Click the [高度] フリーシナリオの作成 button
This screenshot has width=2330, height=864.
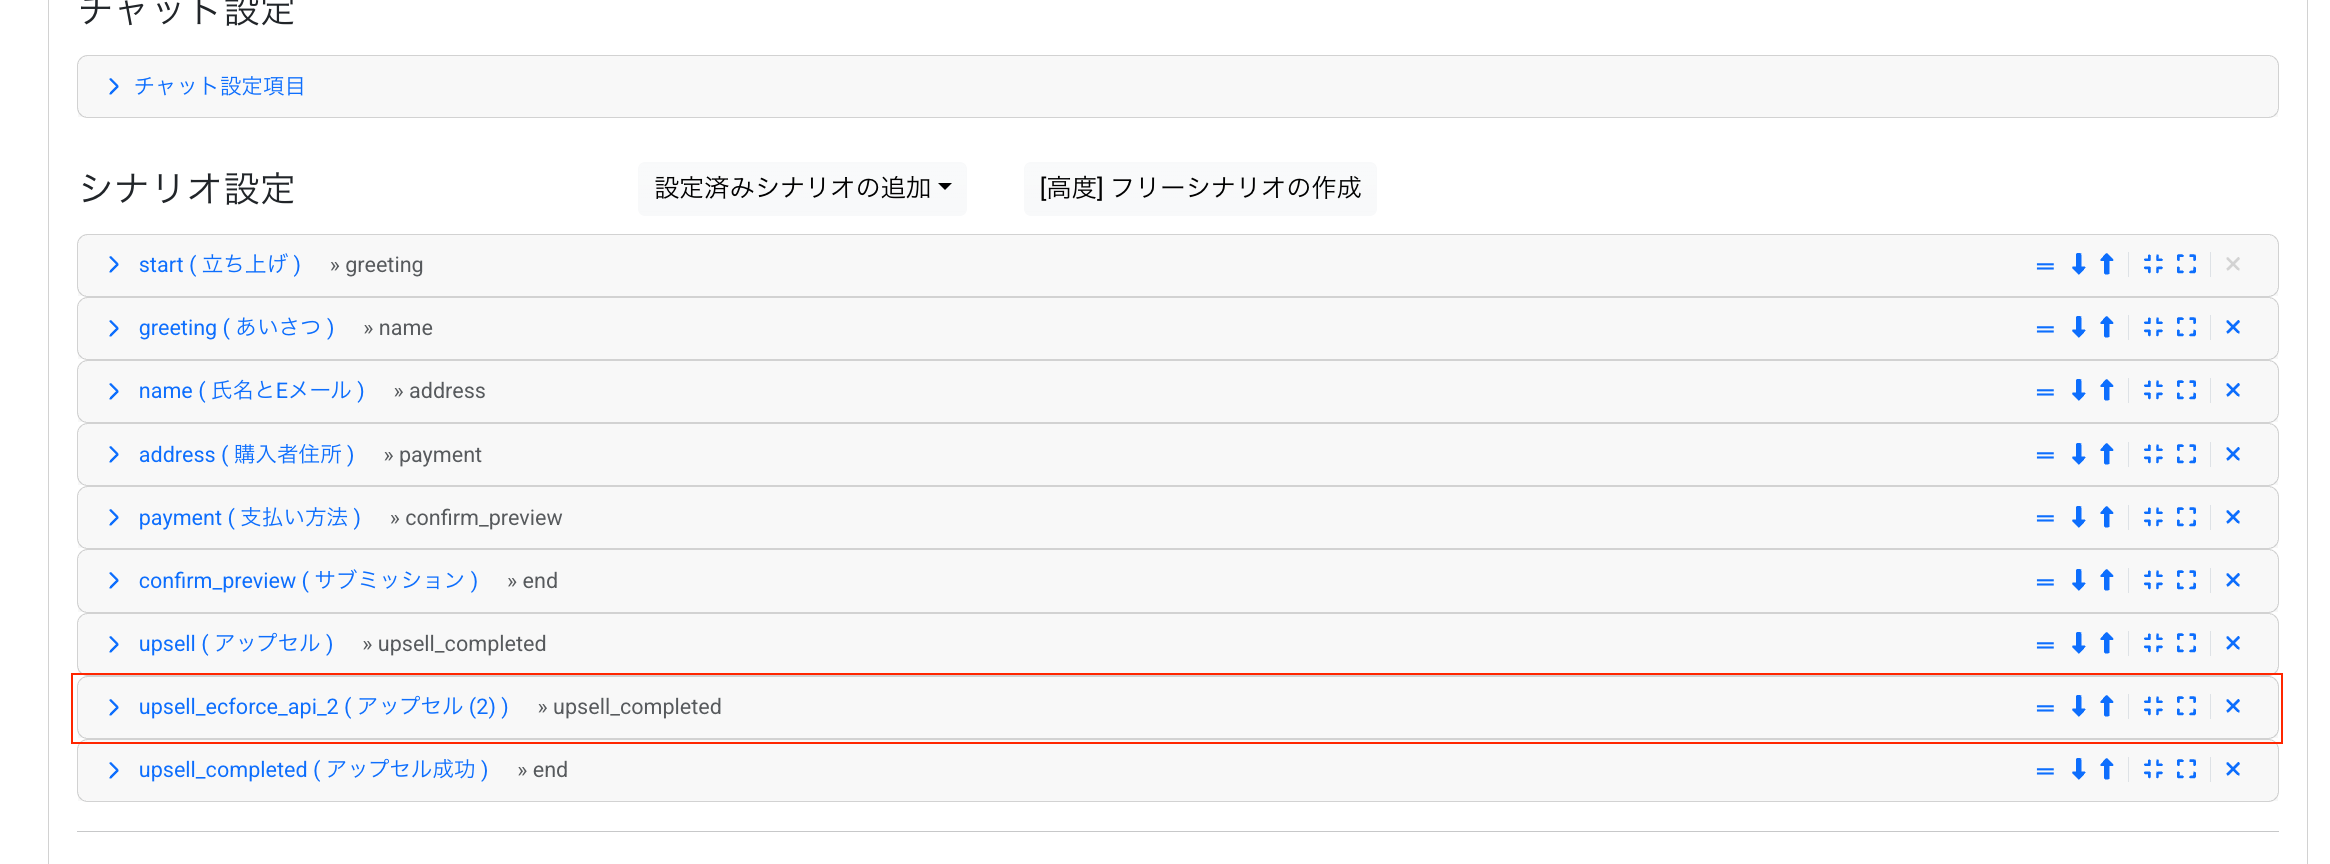tap(1199, 188)
